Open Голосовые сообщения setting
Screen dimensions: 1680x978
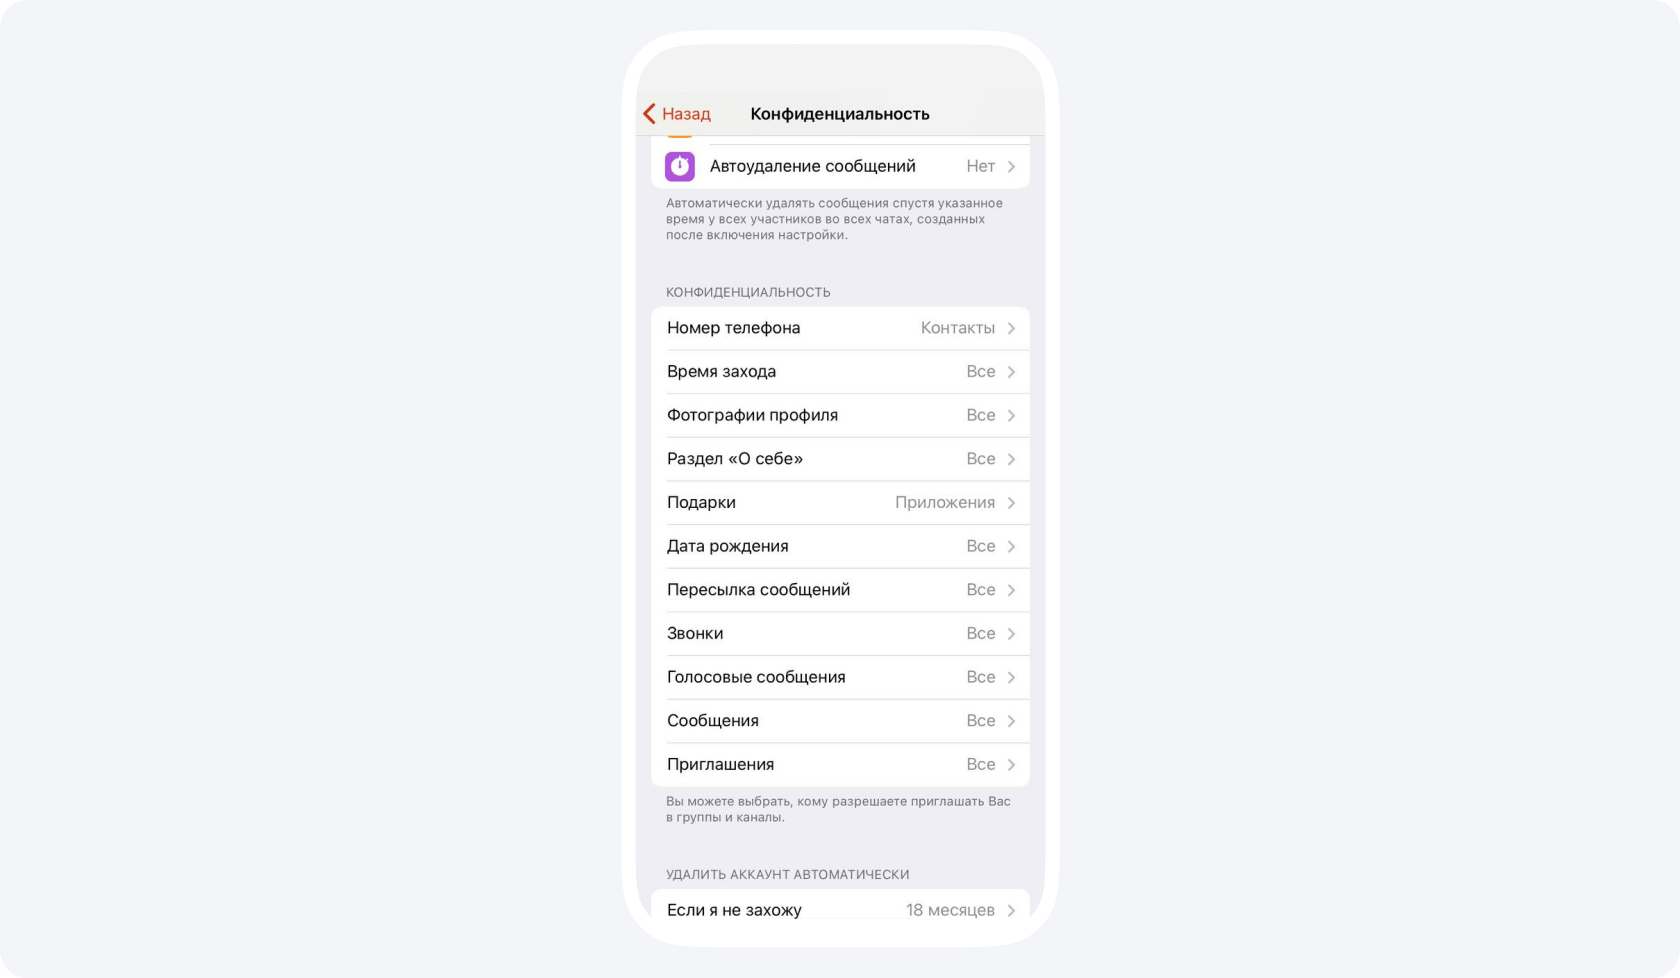(x=840, y=677)
